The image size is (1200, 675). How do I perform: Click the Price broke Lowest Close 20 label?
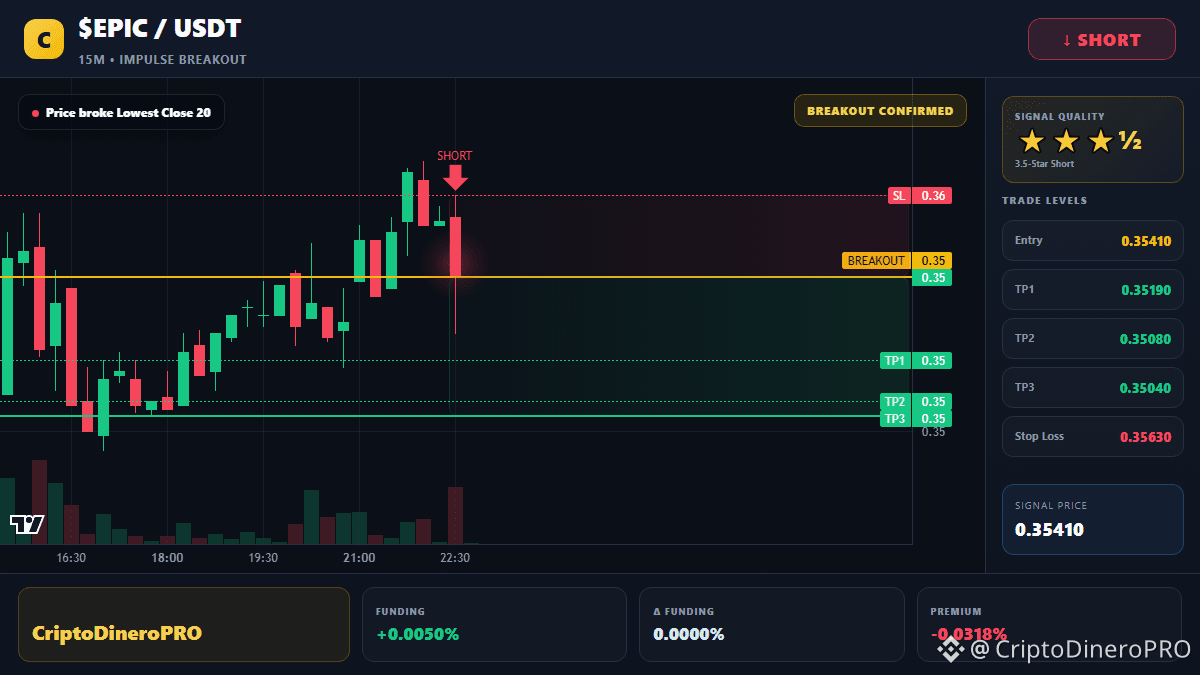pyautogui.click(x=121, y=113)
